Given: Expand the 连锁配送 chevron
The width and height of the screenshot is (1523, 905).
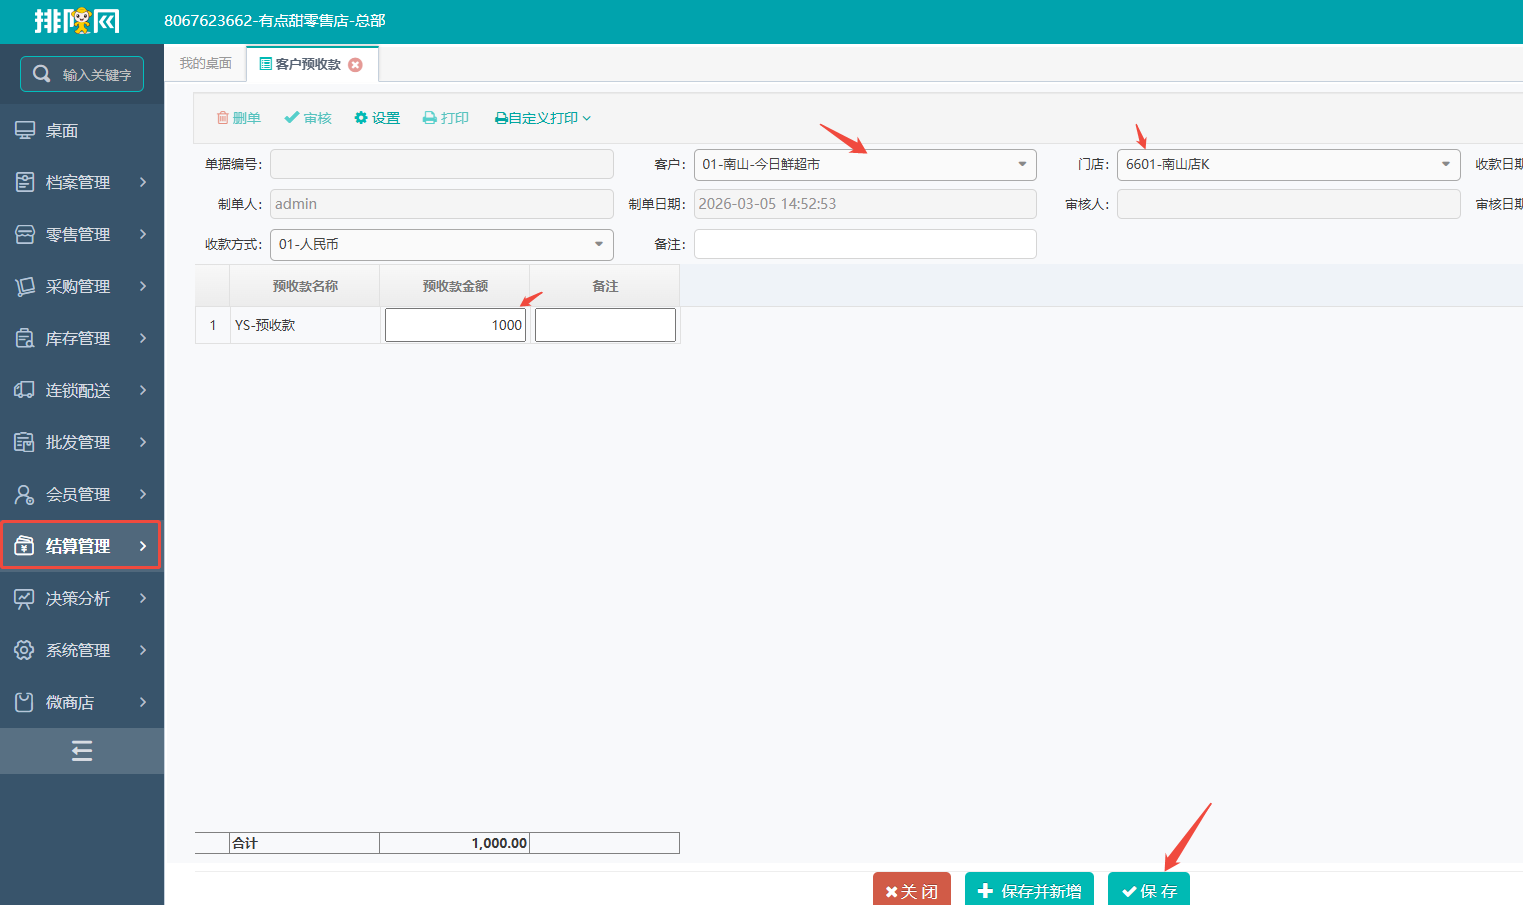Looking at the screenshot, I should [143, 390].
